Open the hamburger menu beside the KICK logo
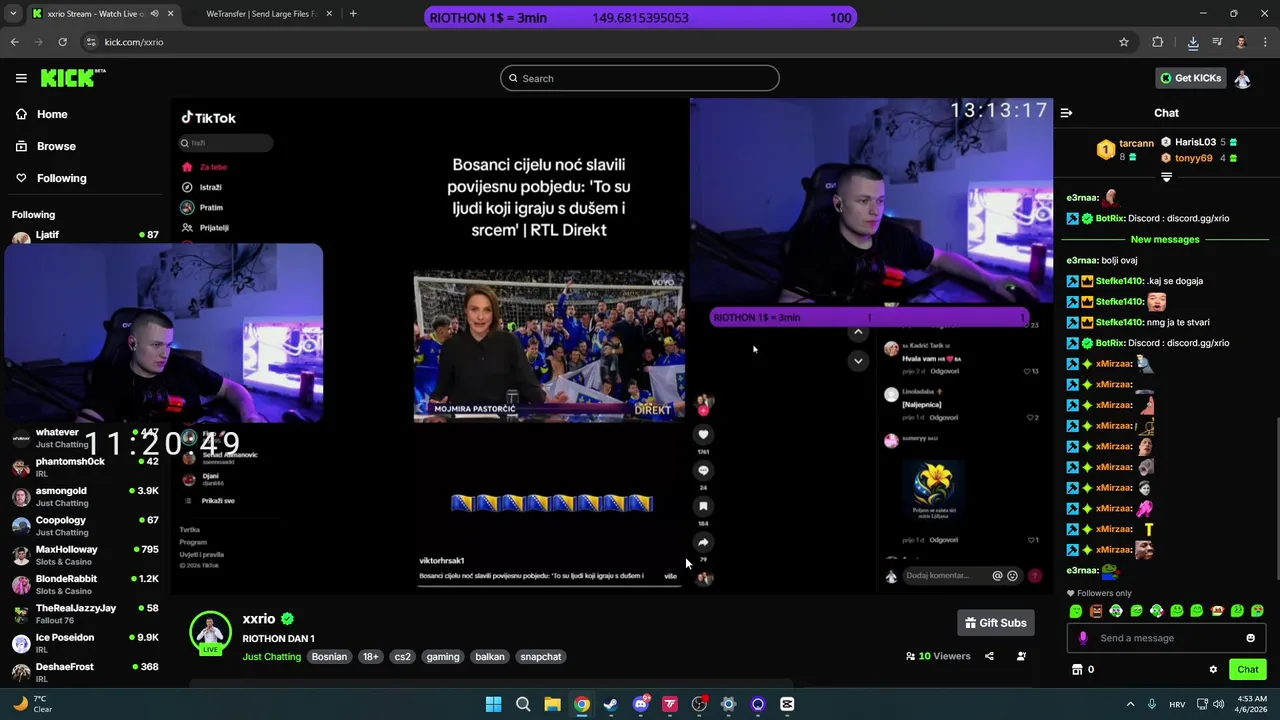 point(21,78)
